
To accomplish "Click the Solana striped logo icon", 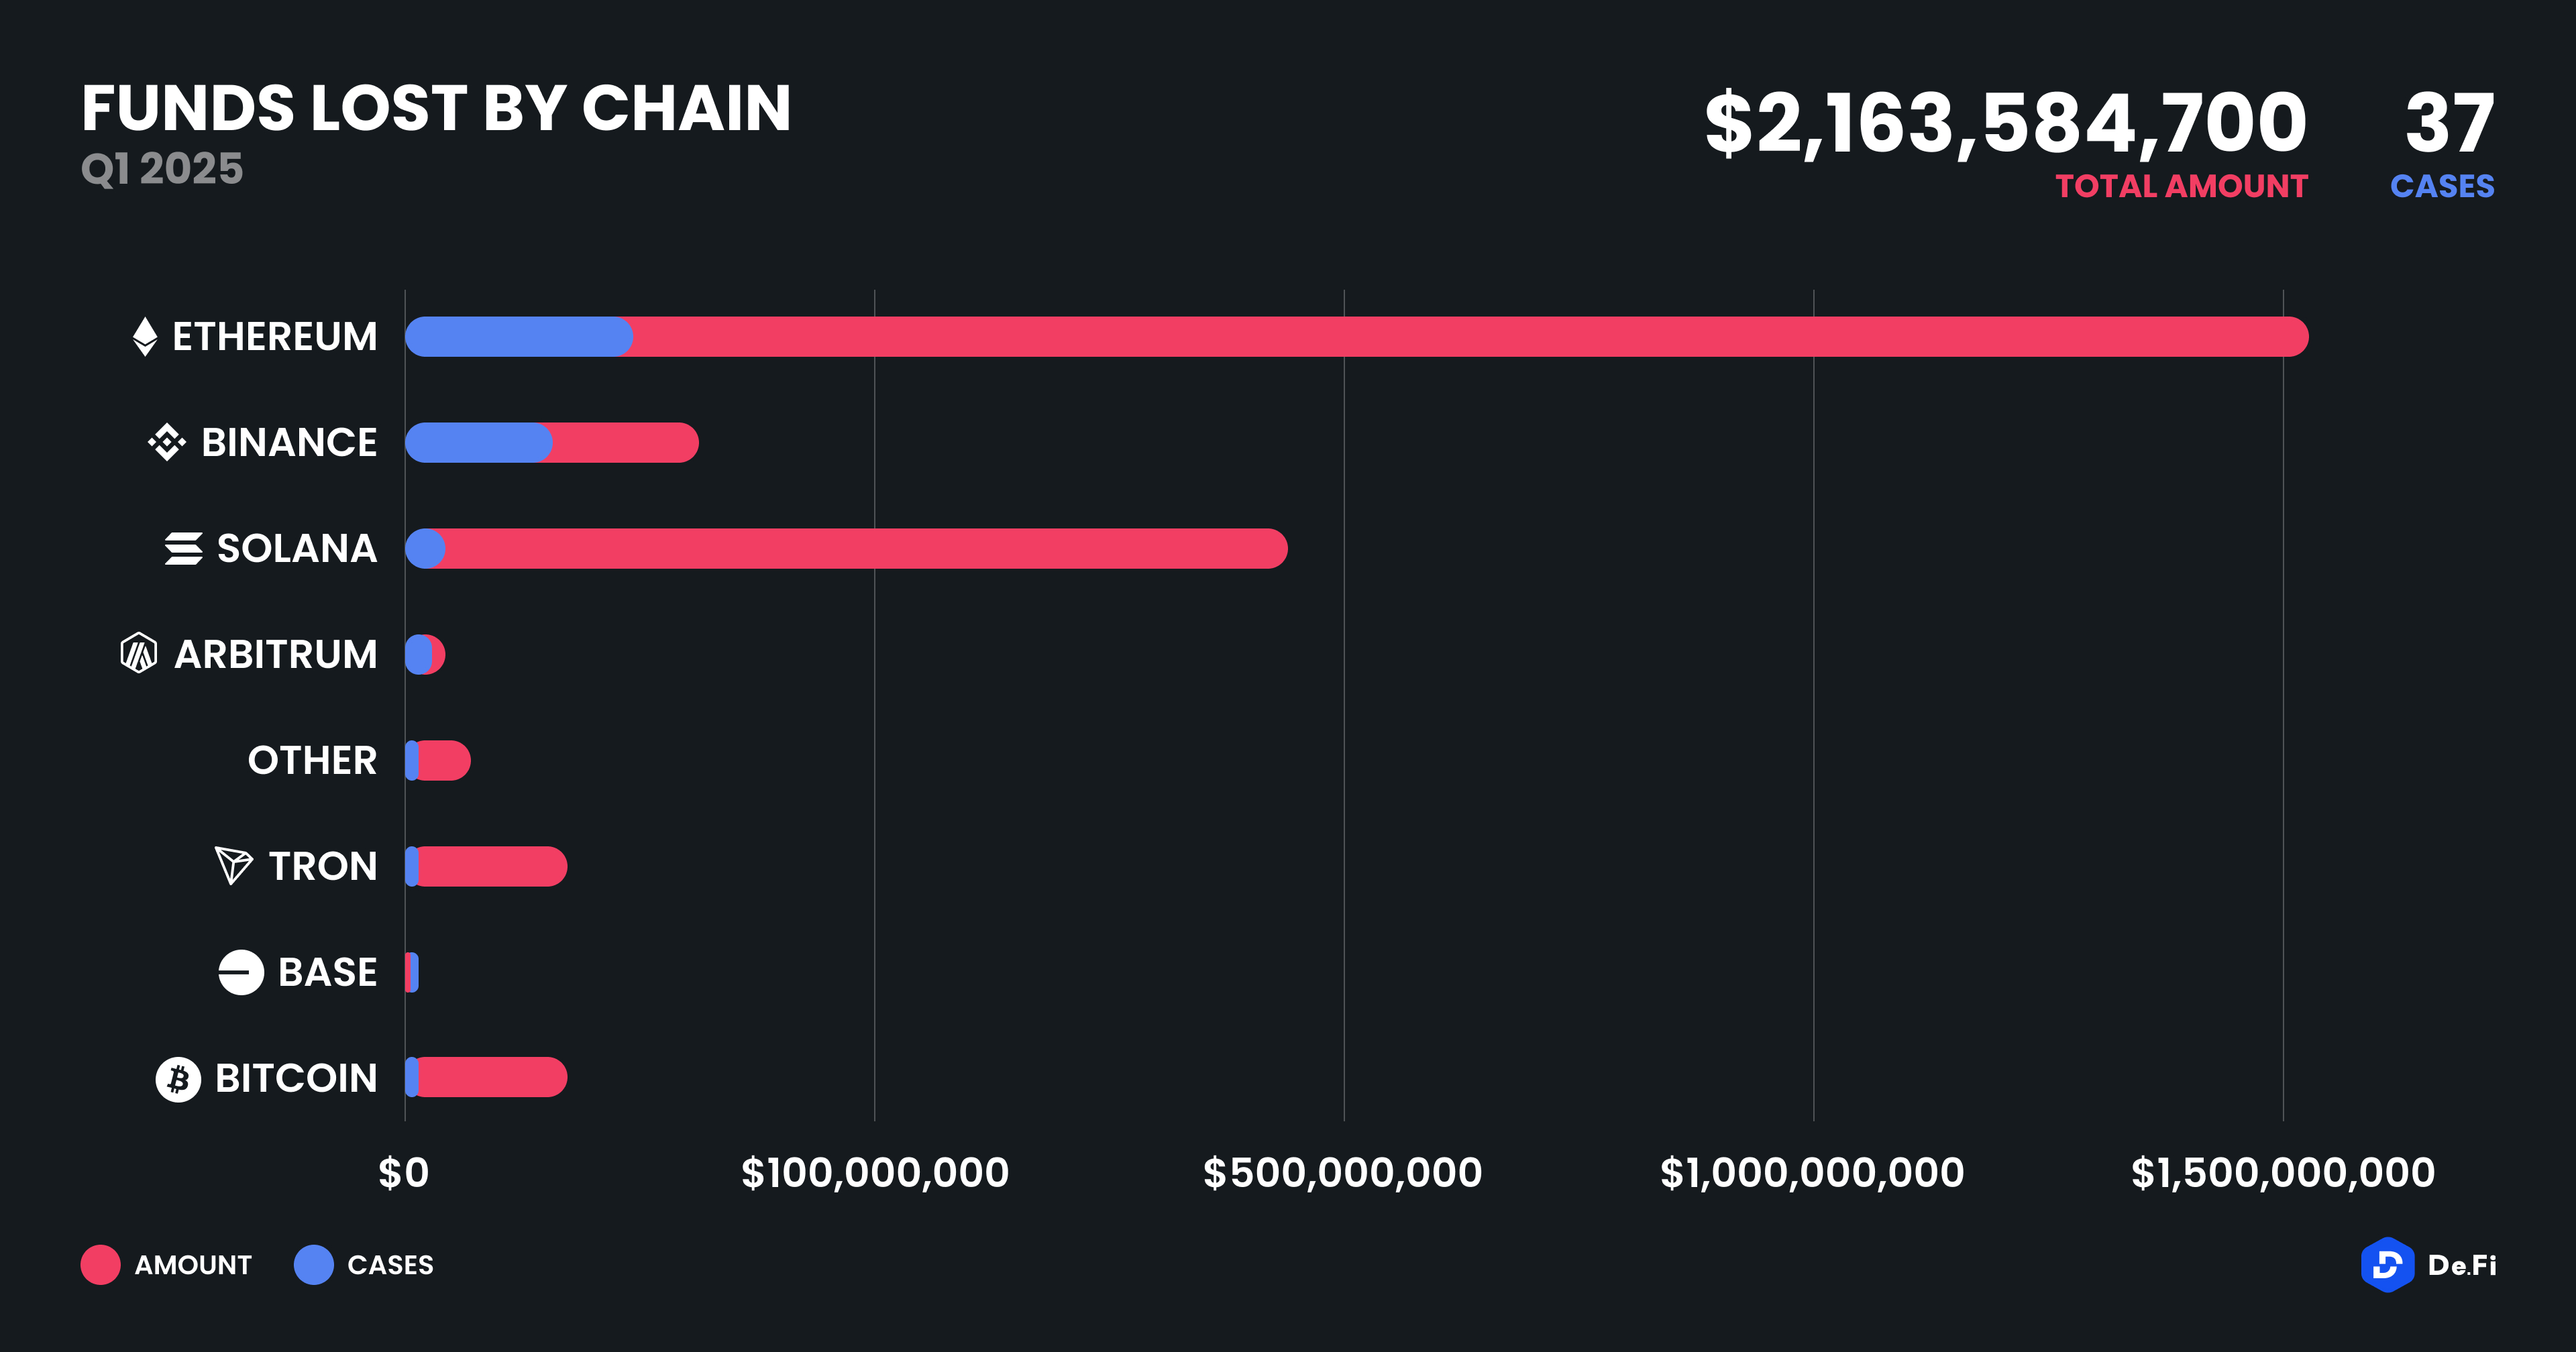I will 184,548.
